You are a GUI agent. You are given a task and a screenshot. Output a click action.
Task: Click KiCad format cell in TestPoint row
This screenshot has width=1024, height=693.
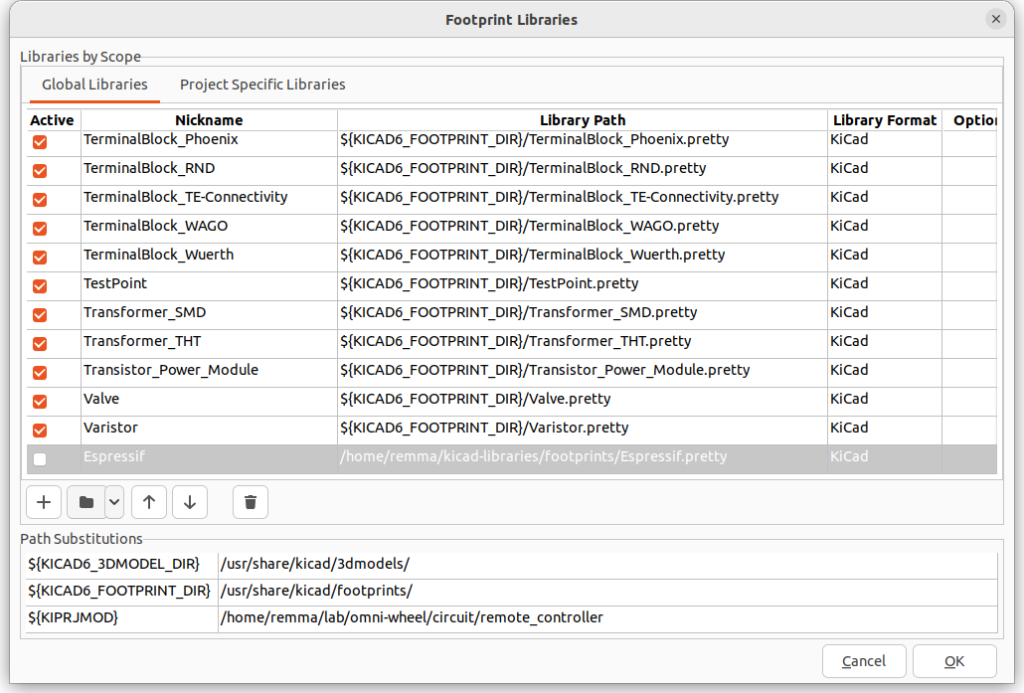(x=885, y=285)
